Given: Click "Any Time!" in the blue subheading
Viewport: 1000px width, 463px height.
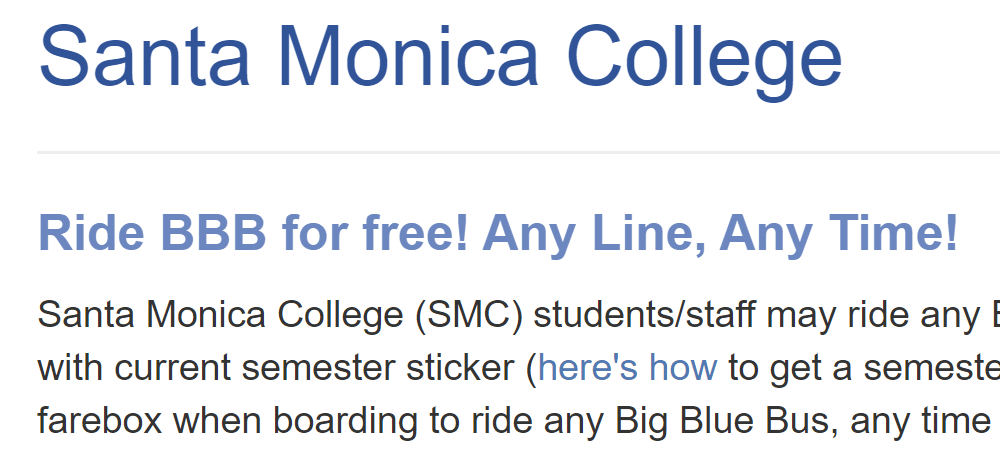Looking at the screenshot, I should (839, 235).
